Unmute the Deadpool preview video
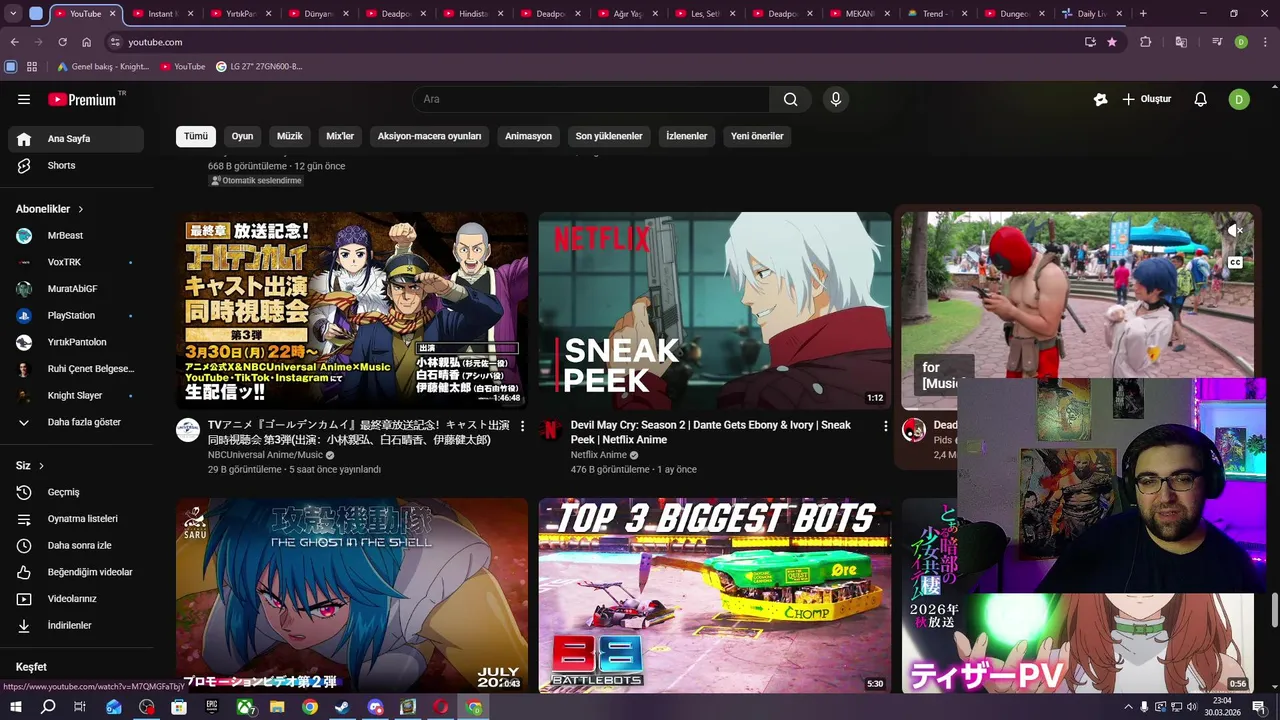Screen dimensions: 1280x720 (x=1235, y=230)
